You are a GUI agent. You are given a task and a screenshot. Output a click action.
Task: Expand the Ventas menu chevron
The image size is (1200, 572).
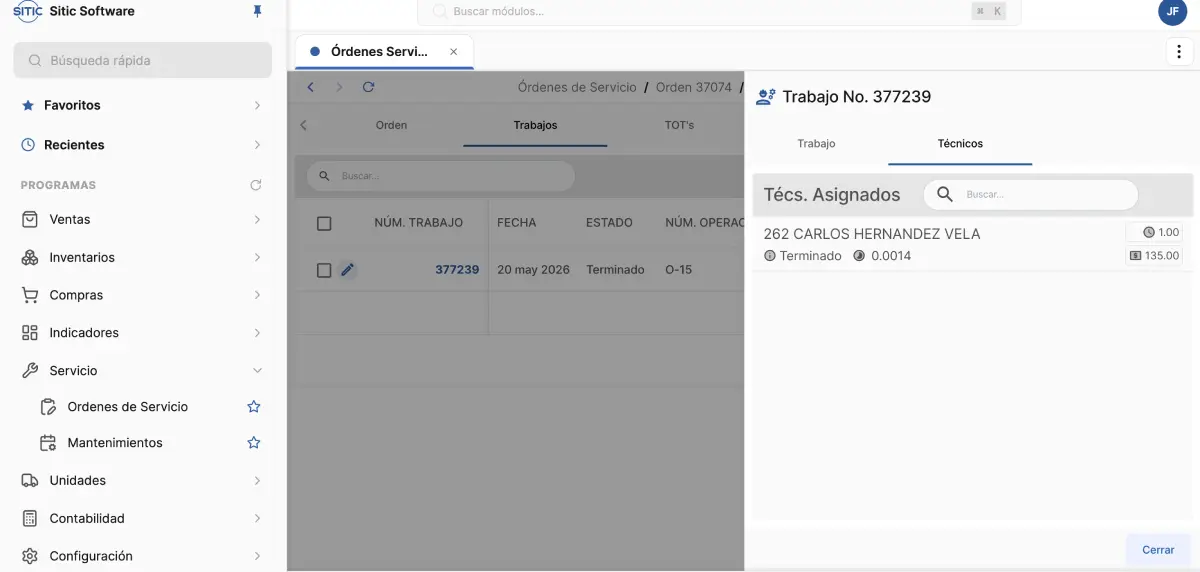(x=257, y=219)
